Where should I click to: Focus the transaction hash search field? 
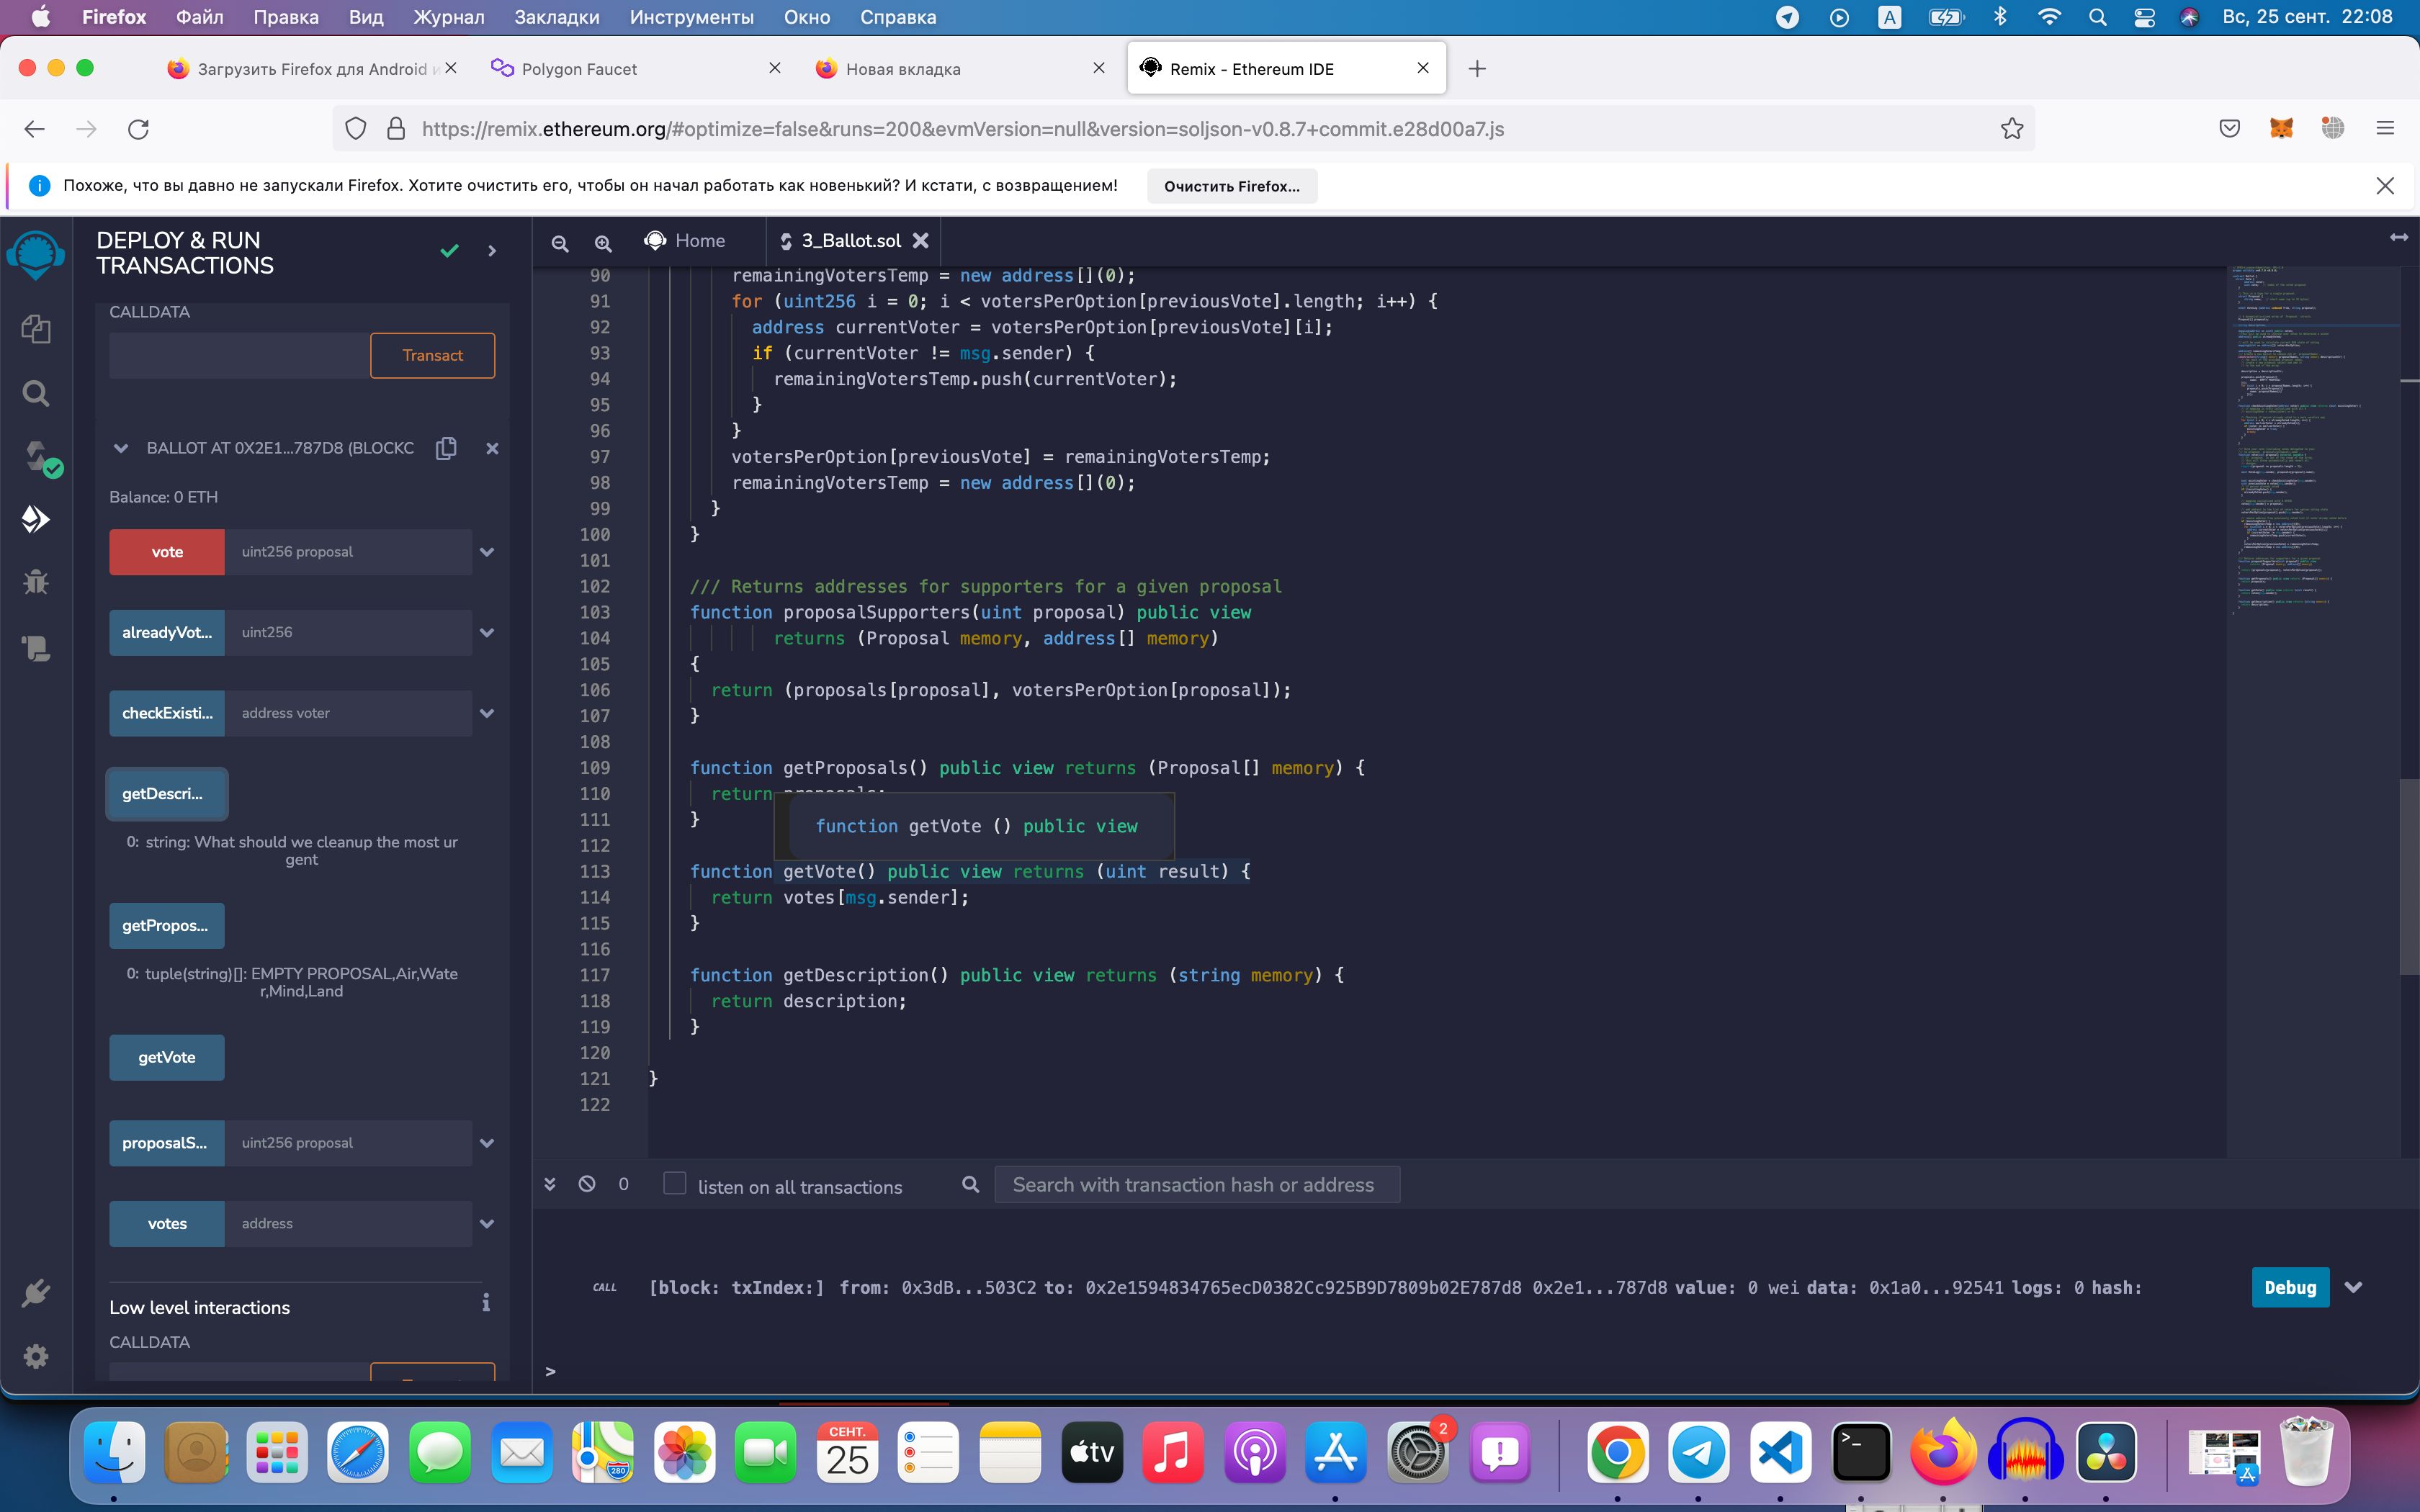1197,1185
